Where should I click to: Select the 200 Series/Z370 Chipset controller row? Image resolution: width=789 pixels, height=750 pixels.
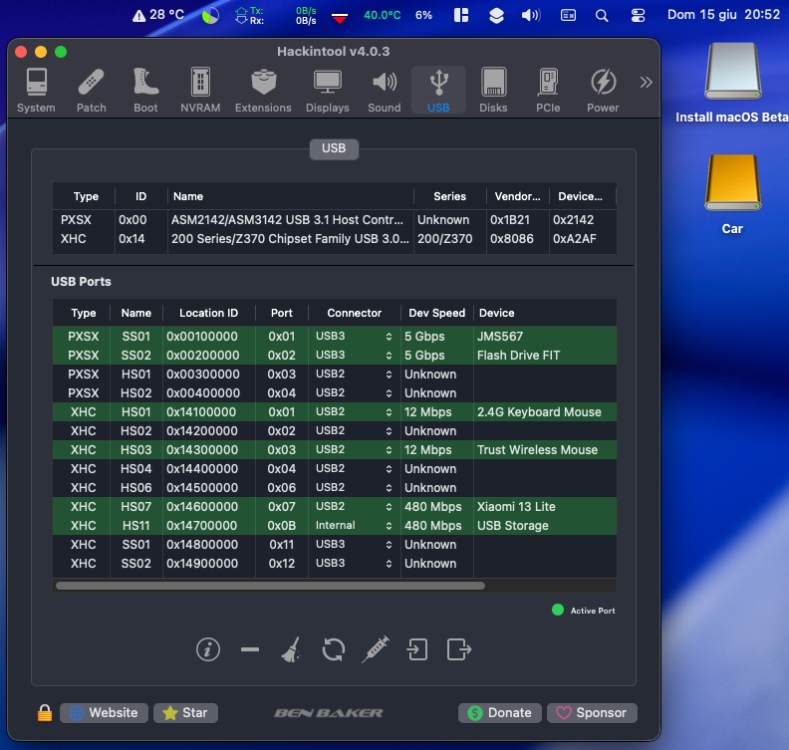pyautogui.click(x=335, y=239)
